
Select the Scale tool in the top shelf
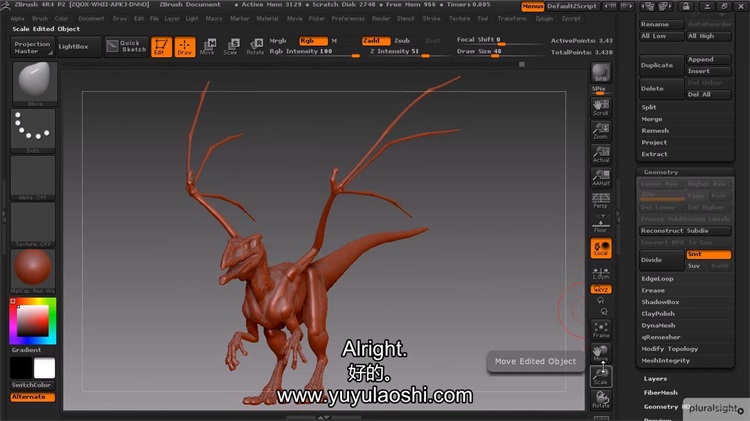tap(231, 47)
